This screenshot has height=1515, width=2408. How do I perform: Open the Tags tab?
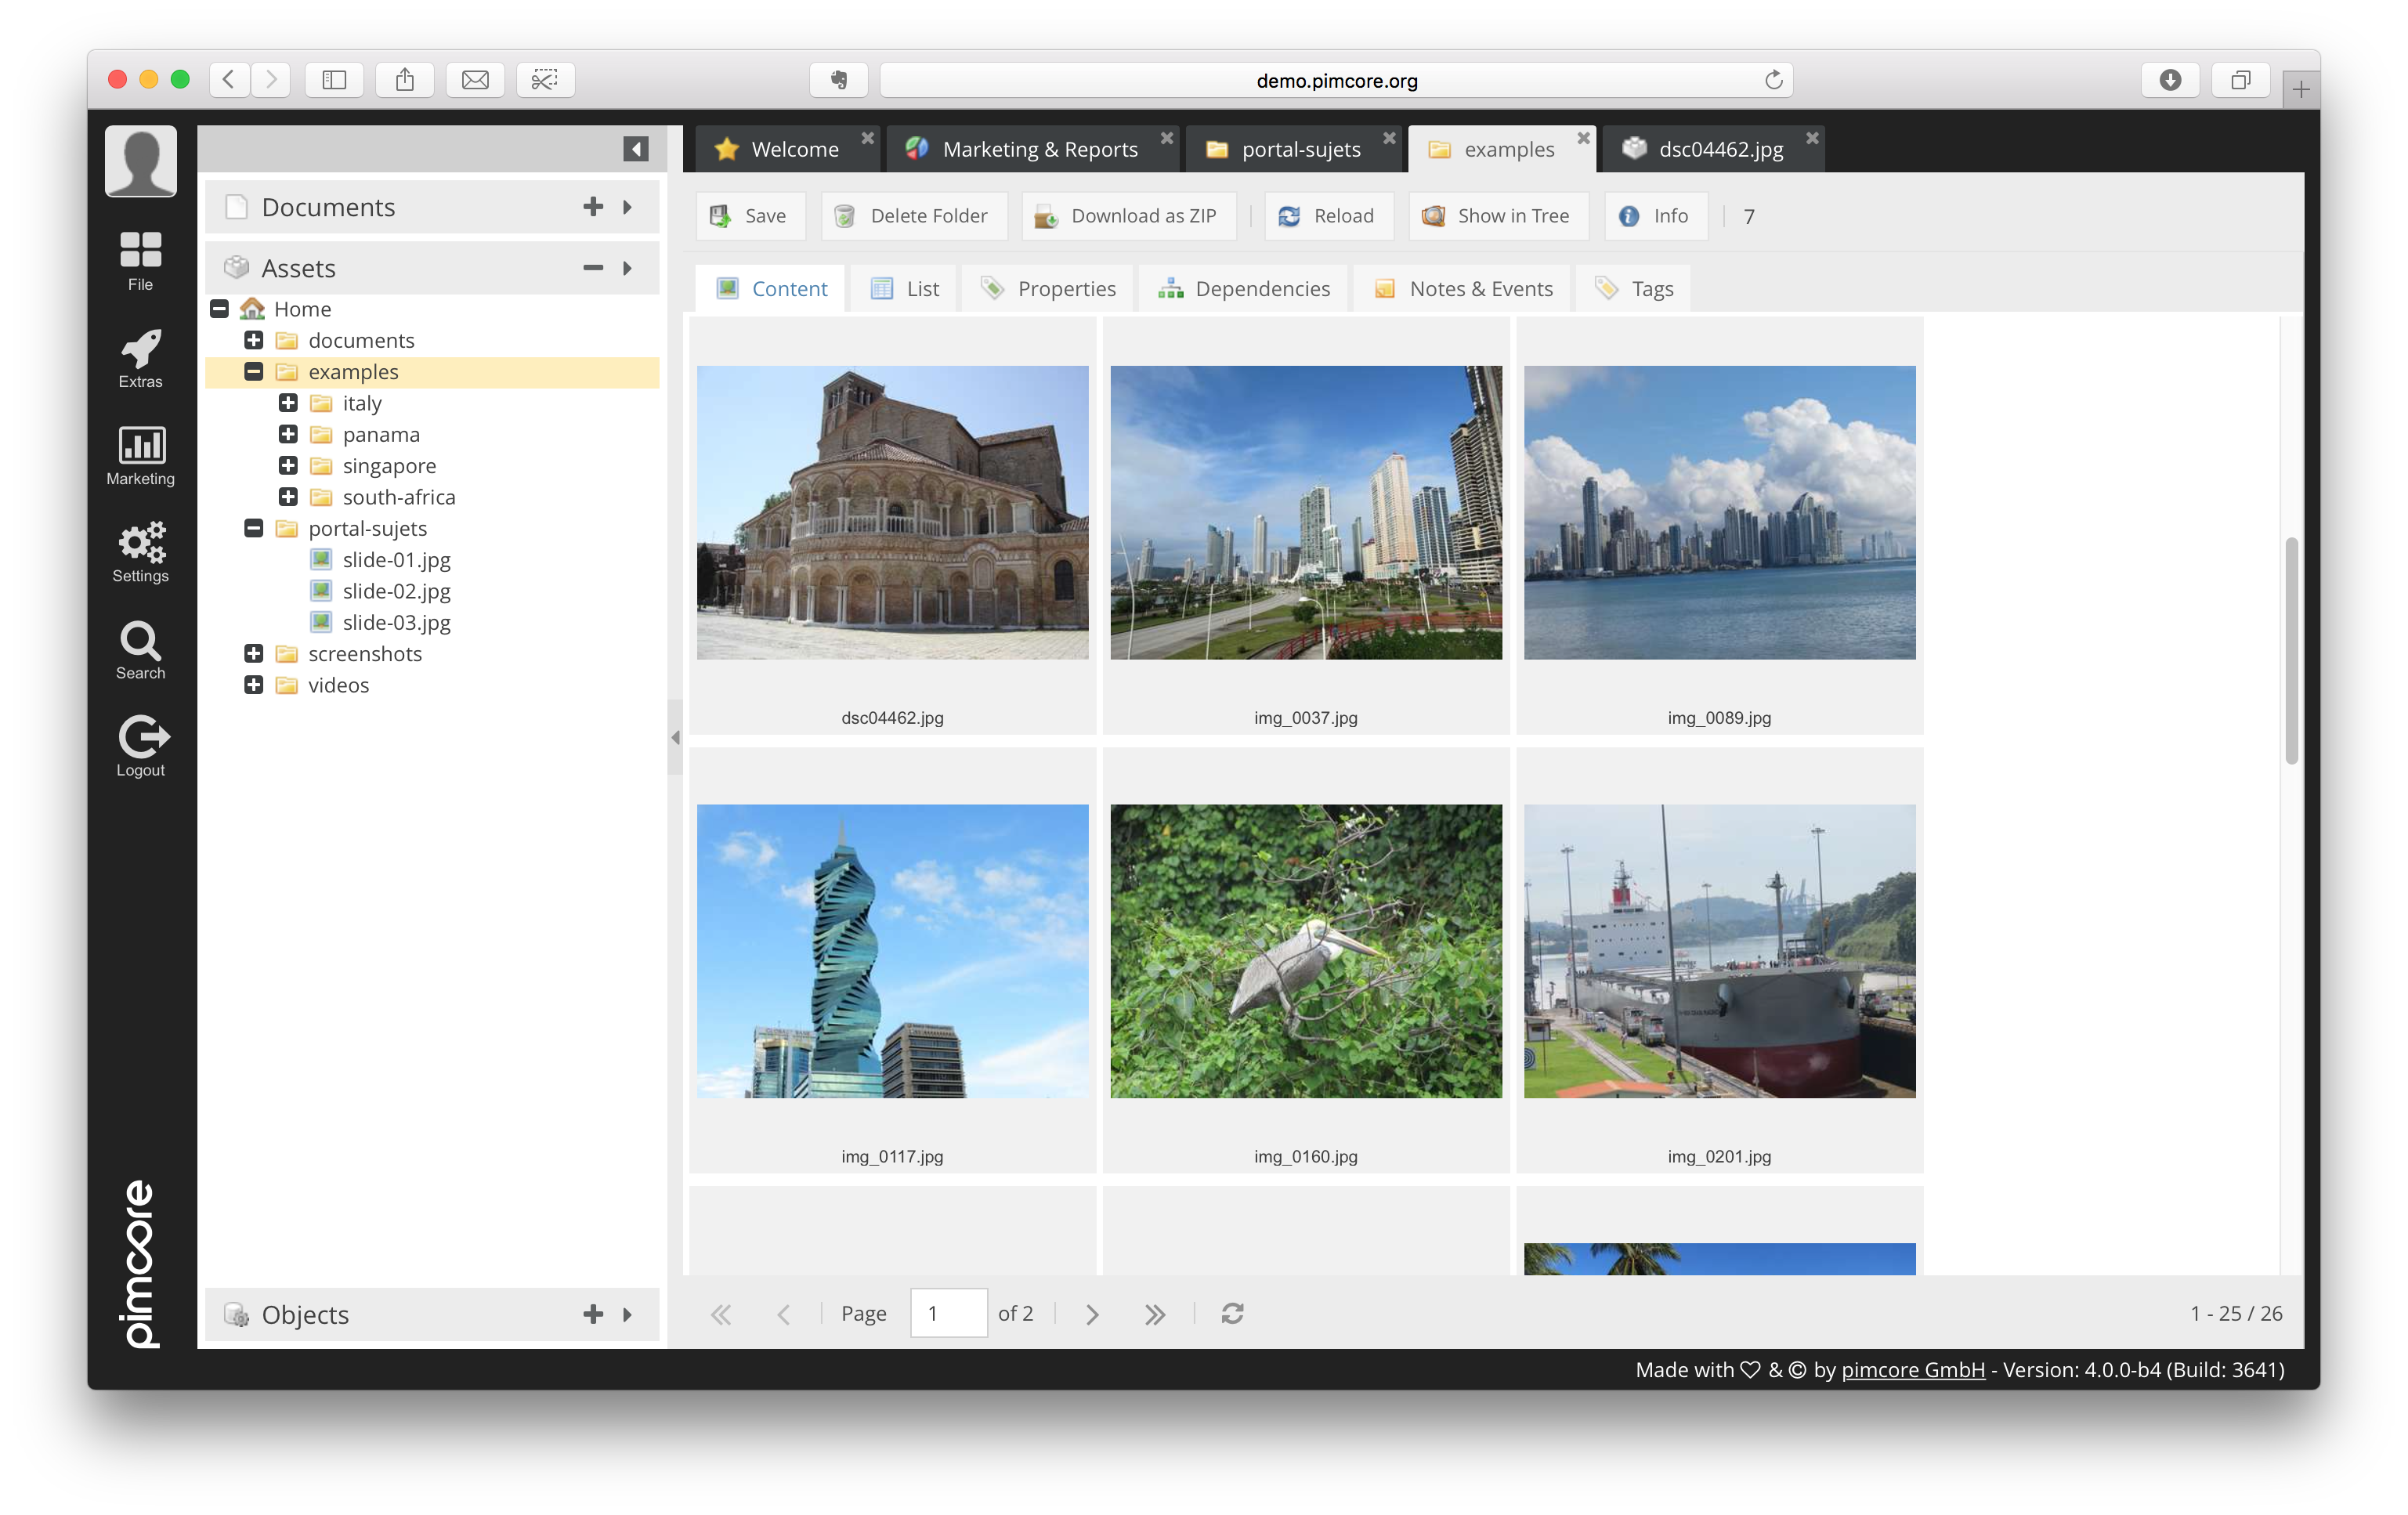click(x=1634, y=289)
